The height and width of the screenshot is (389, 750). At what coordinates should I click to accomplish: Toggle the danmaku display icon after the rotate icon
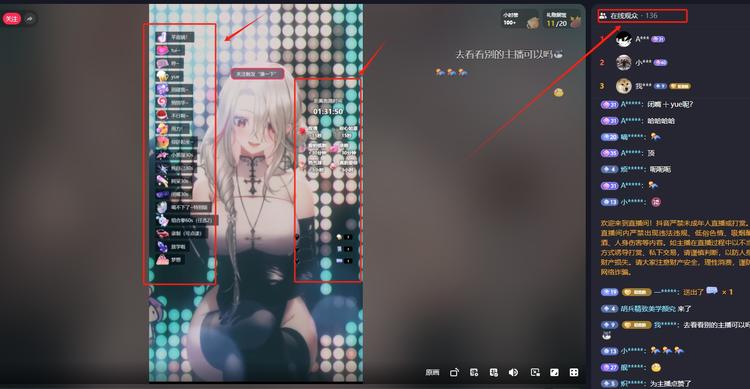(x=474, y=372)
